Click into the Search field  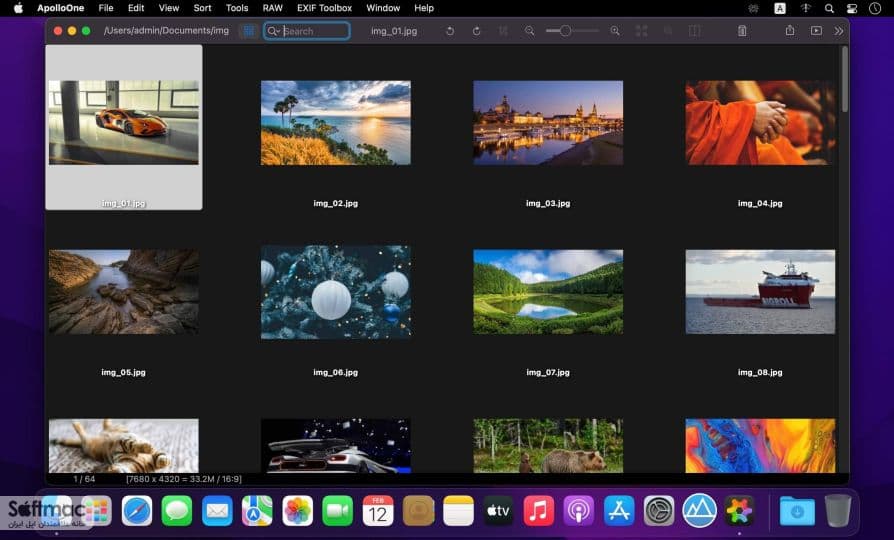point(307,31)
